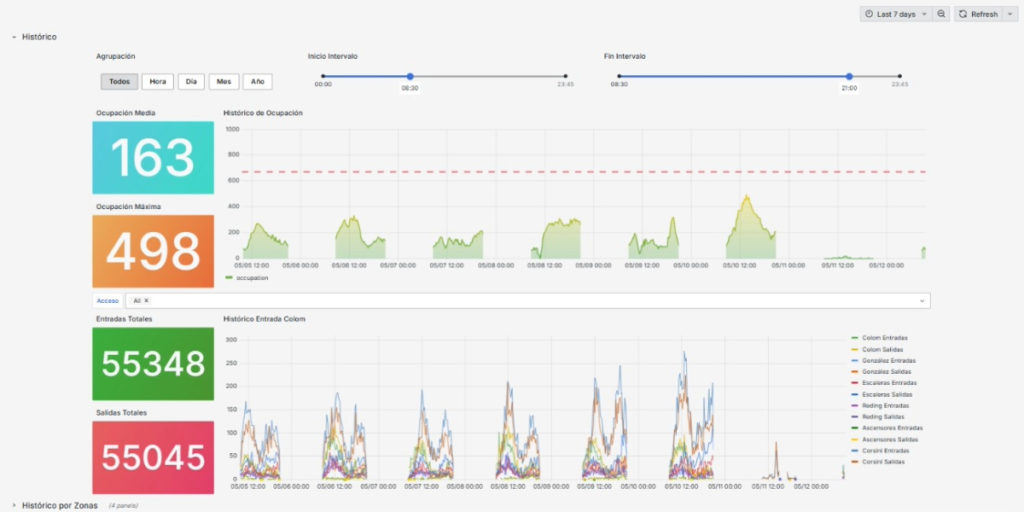1024x512 pixels.
Task: Select the Todos grouping option
Action: [x=119, y=82]
